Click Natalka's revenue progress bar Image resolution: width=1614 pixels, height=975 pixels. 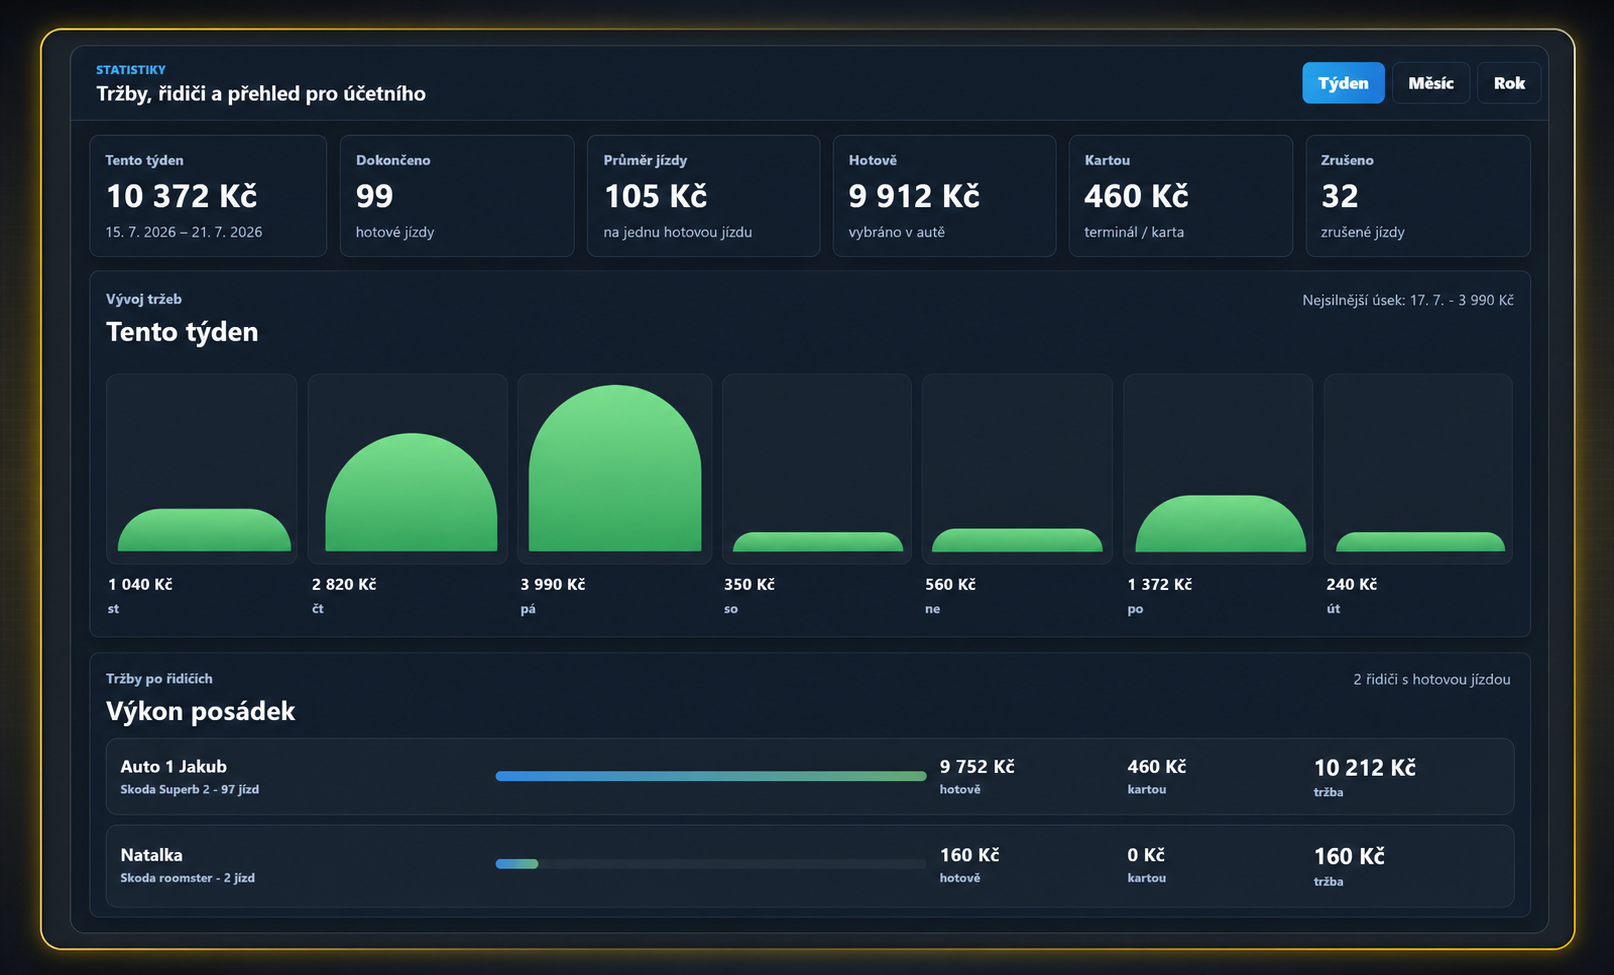tap(711, 864)
